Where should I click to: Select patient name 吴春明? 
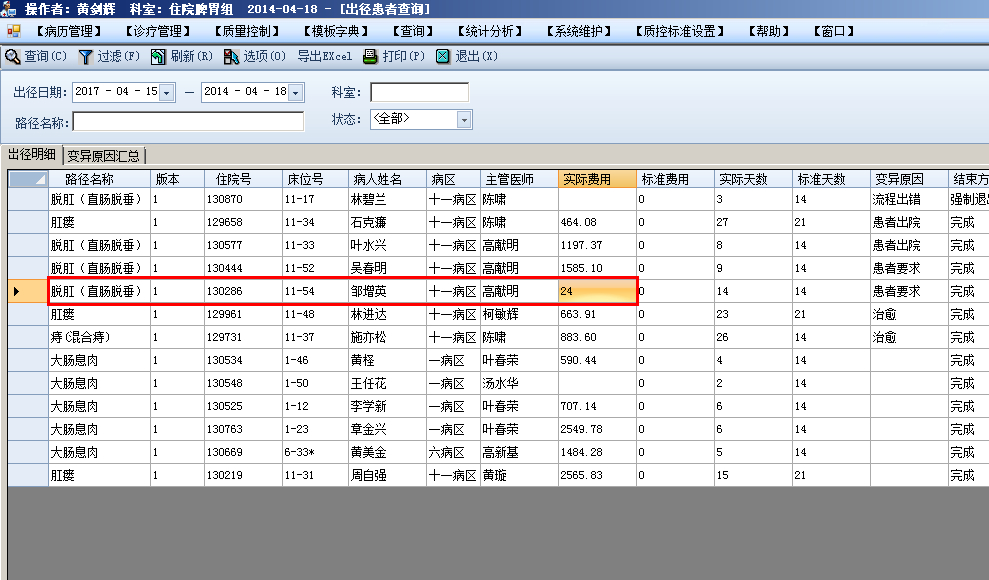coord(368,269)
